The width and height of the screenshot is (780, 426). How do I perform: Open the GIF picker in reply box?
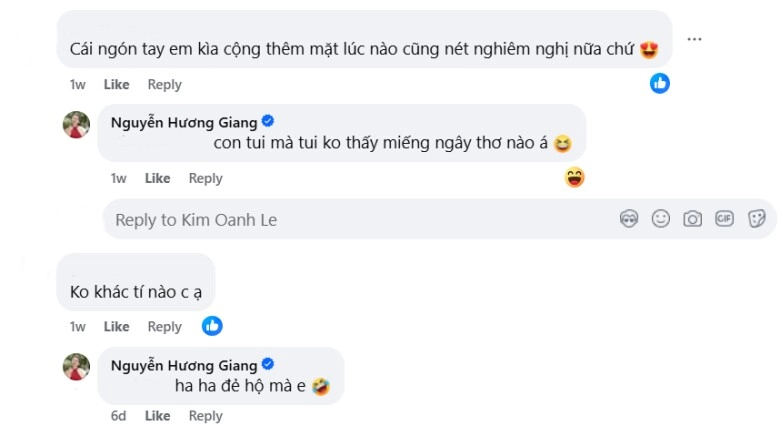click(x=724, y=219)
